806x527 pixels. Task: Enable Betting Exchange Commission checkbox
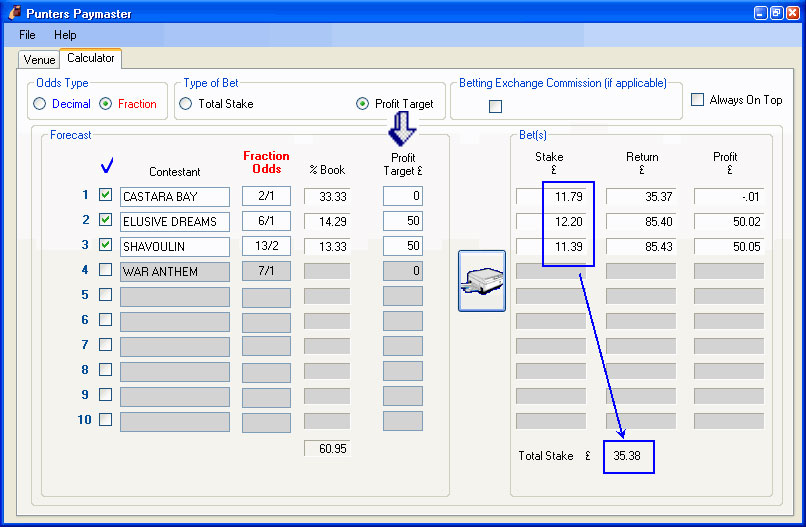coord(495,106)
